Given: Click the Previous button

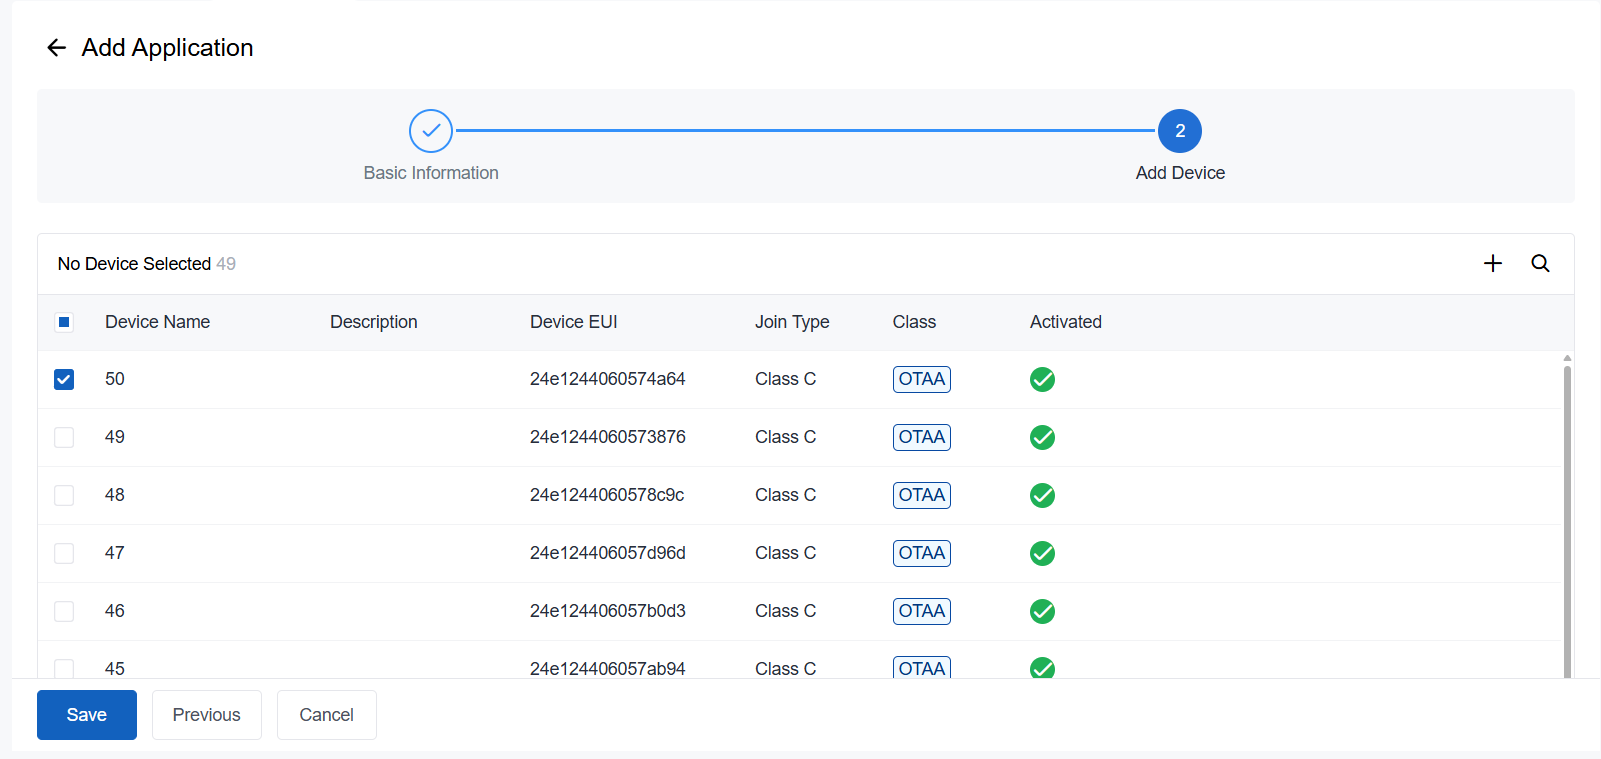Looking at the screenshot, I should tap(207, 715).
